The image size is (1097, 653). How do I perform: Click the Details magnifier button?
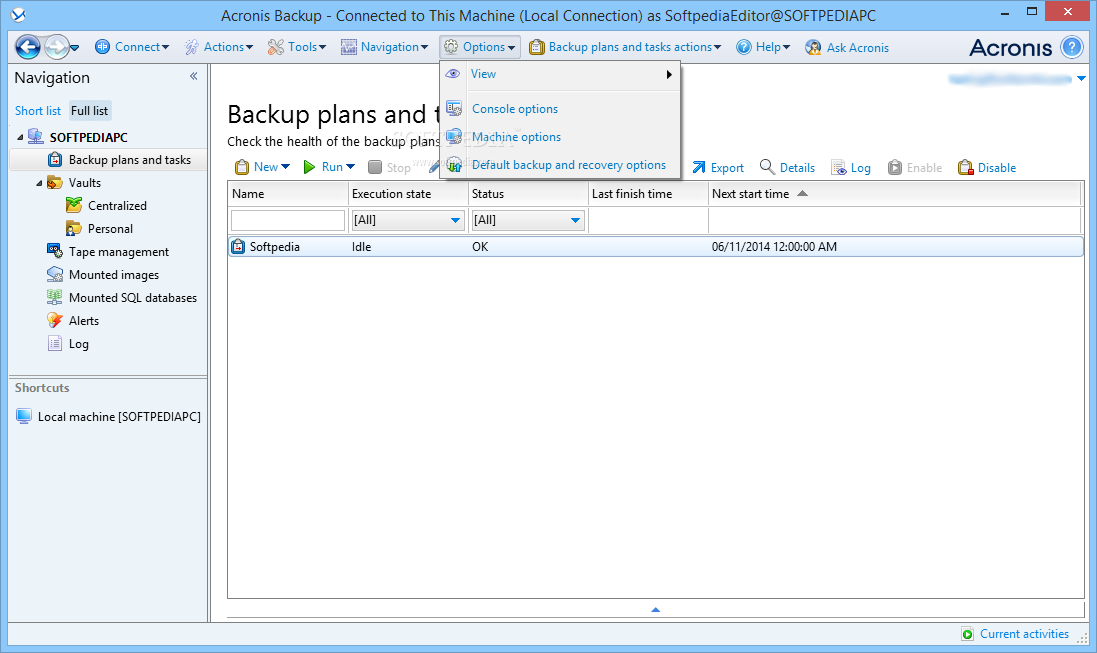tap(787, 167)
